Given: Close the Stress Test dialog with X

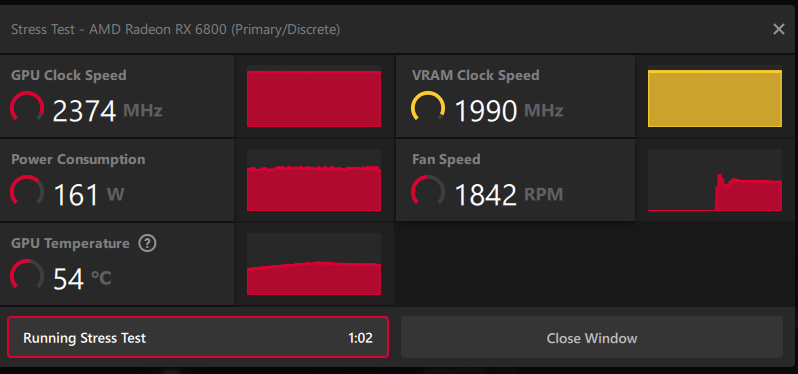Looking at the screenshot, I should [x=779, y=30].
